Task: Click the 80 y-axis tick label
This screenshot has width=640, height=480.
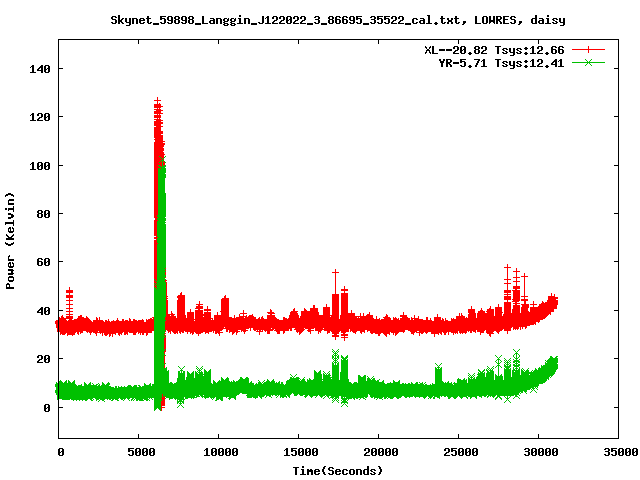Action: tap(43, 214)
